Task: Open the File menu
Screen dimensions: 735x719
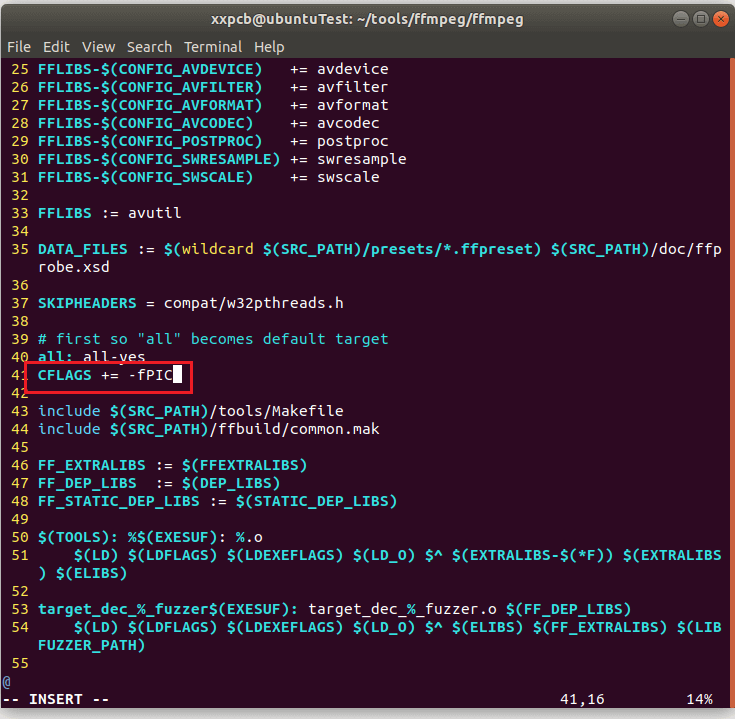Action: tap(19, 47)
